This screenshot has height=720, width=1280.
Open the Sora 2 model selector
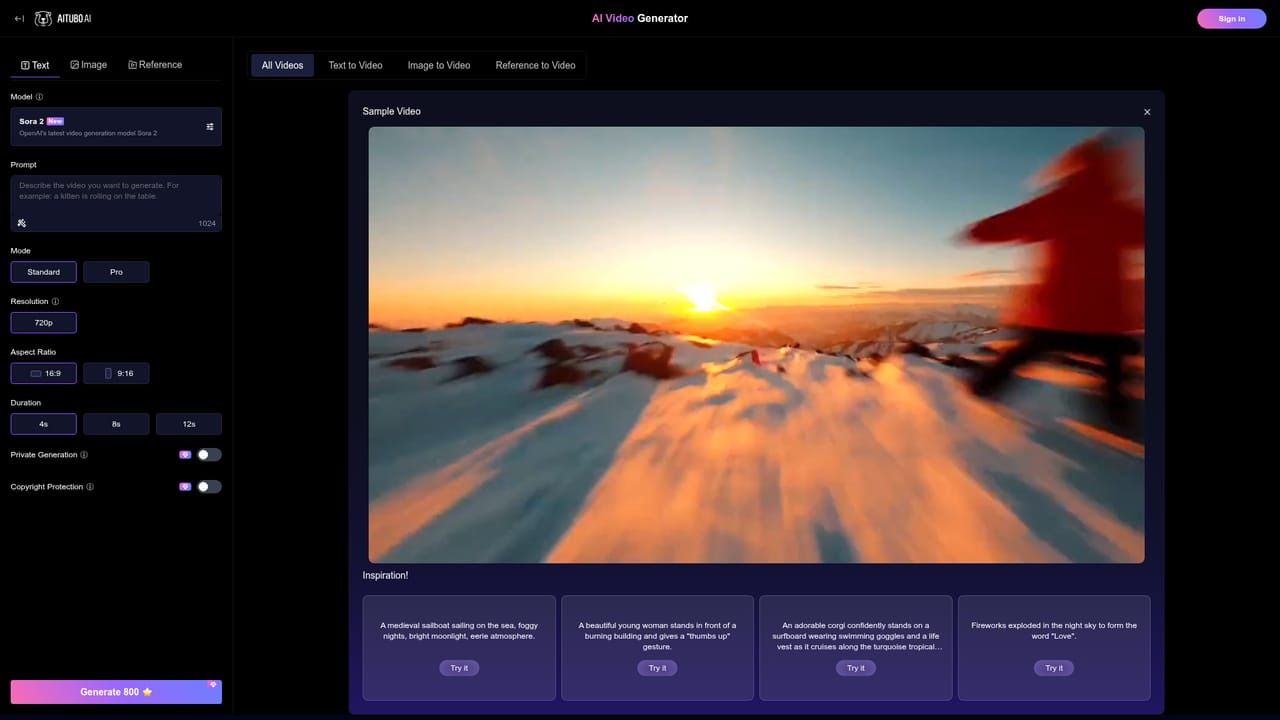click(116, 127)
